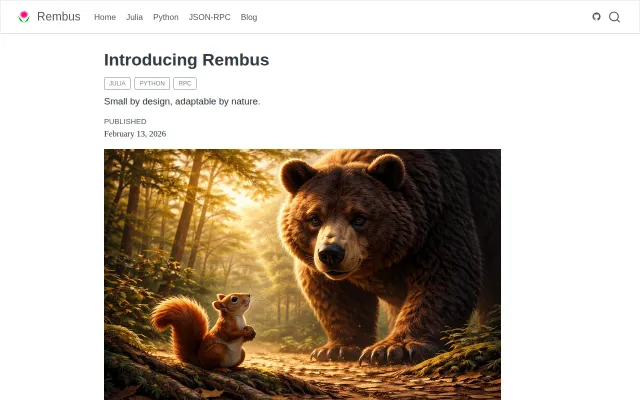The width and height of the screenshot is (640, 400).
Task: Open the Julia navigation item
Action: 134,17
